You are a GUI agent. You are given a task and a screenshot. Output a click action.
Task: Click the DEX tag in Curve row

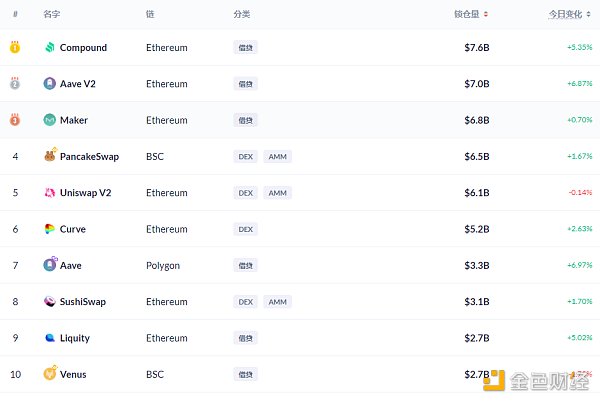[x=245, y=229]
